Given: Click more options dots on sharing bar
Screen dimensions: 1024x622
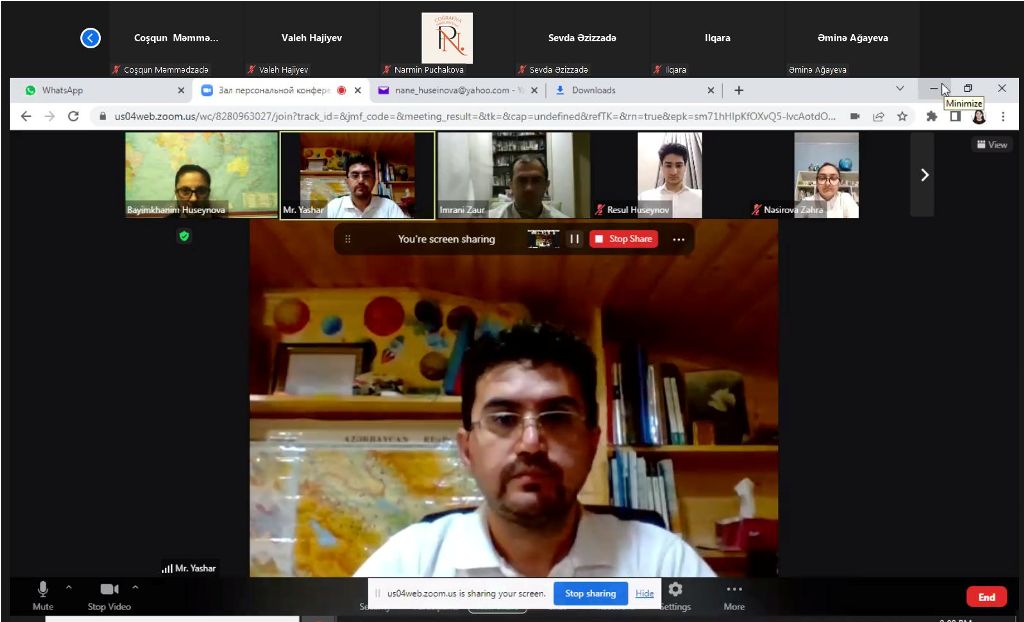Looking at the screenshot, I should click(x=678, y=239).
